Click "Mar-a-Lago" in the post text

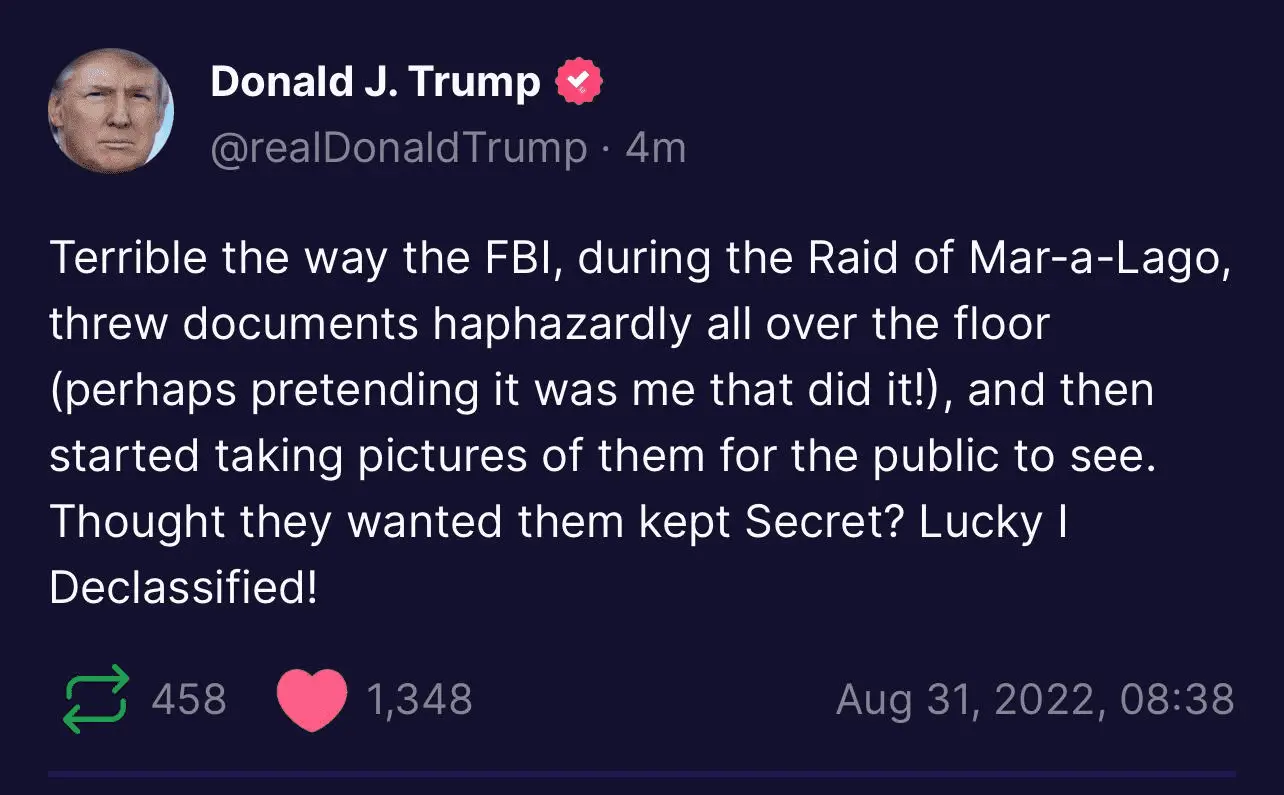[x=1096, y=259]
